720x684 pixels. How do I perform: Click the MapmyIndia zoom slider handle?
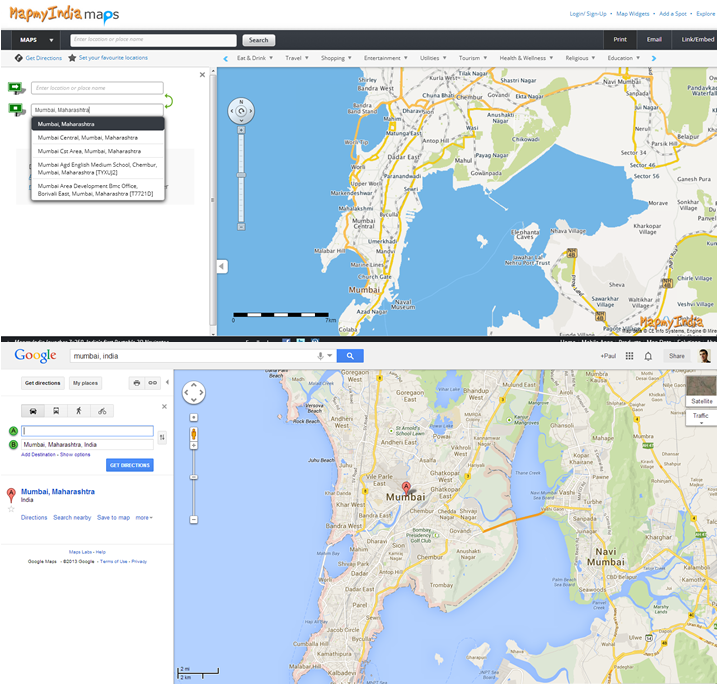click(241, 175)
